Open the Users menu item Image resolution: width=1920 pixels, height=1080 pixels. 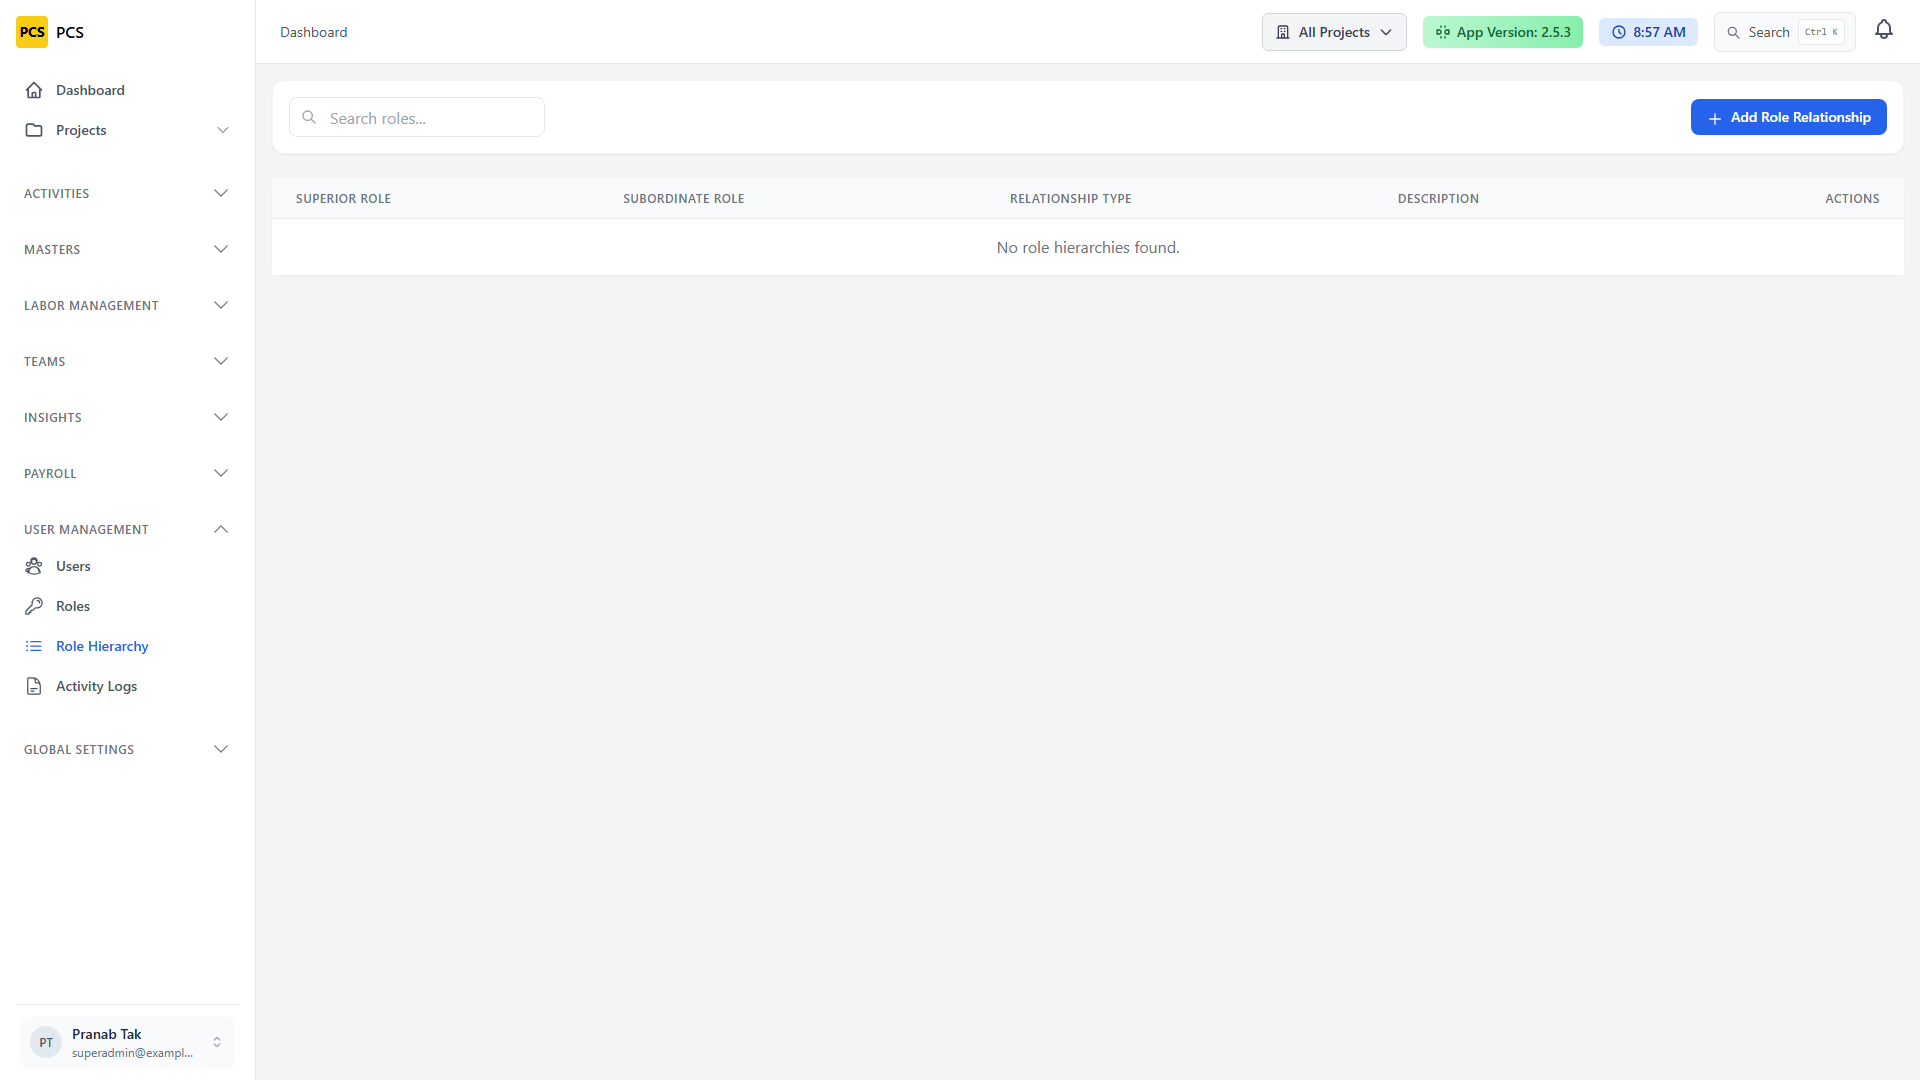(x=127, y=566)
